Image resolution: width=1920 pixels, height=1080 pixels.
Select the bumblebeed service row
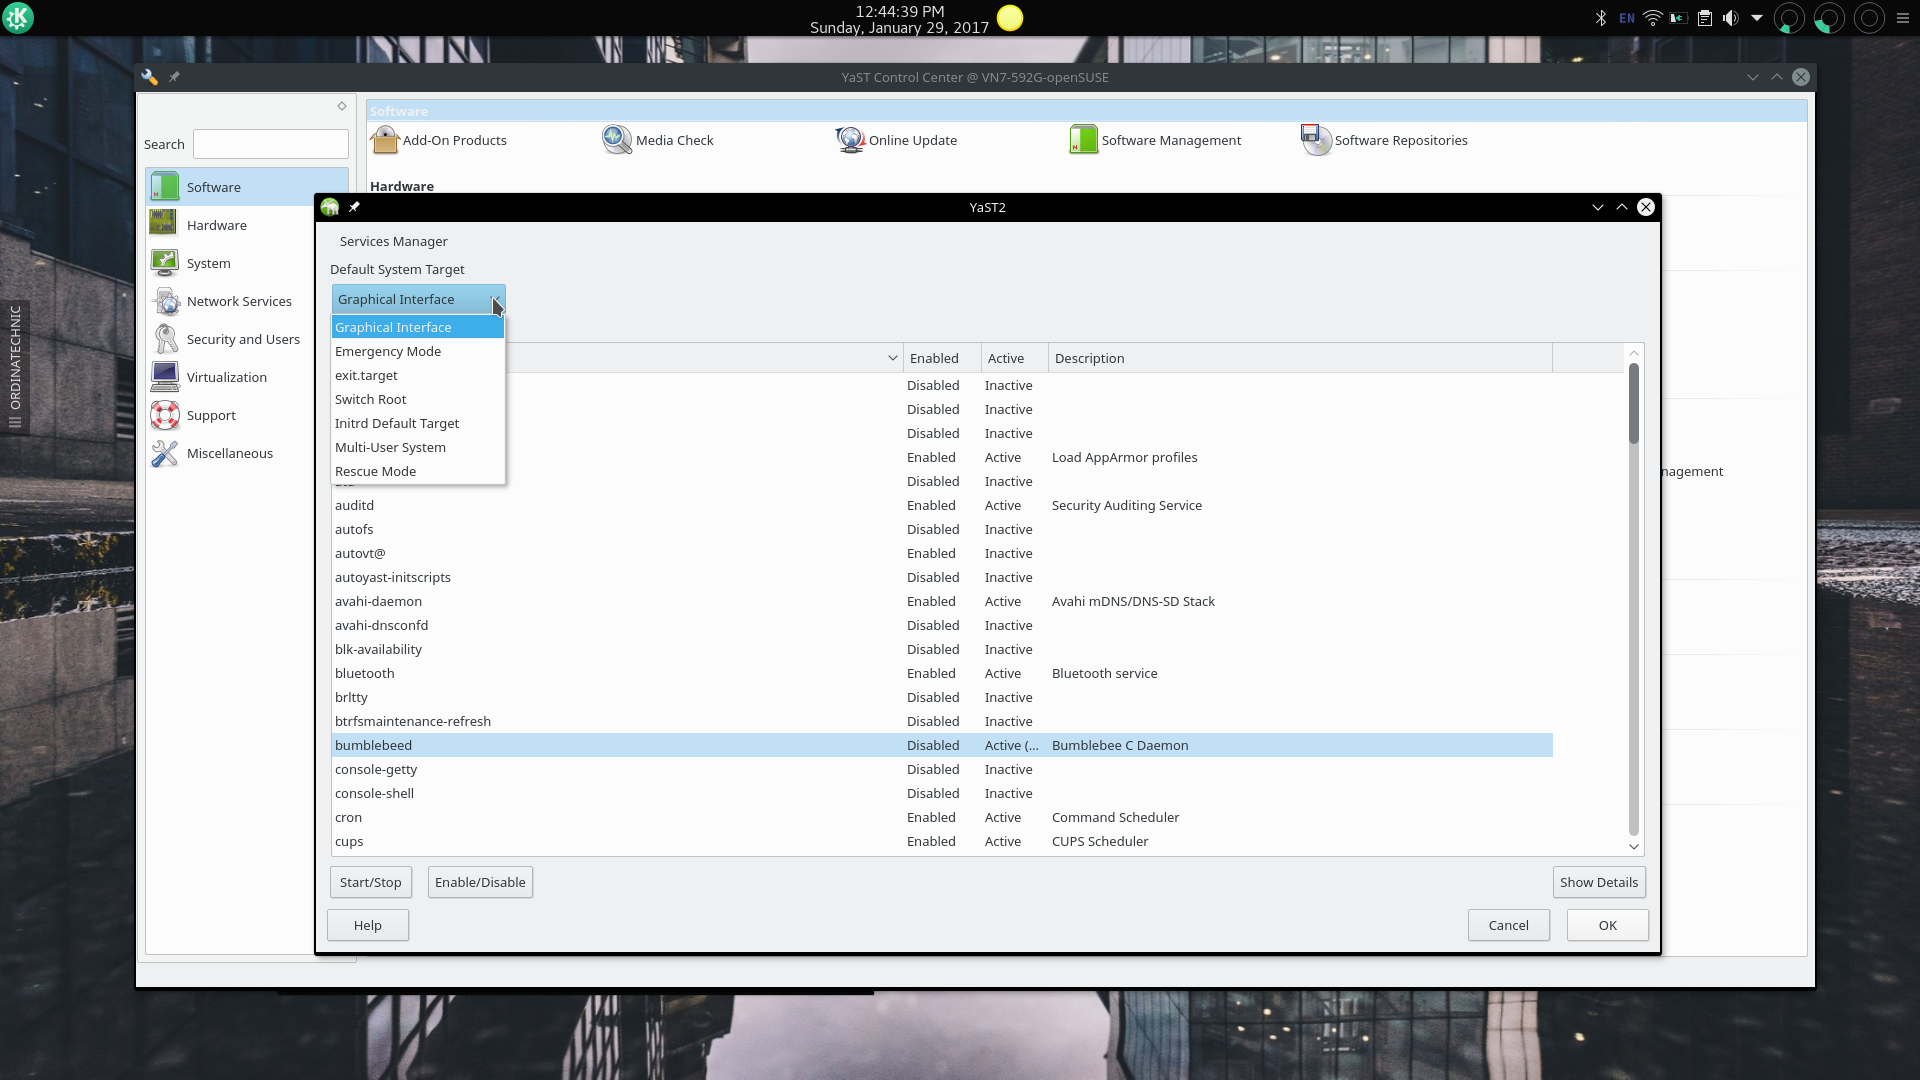tap(942, 745)
